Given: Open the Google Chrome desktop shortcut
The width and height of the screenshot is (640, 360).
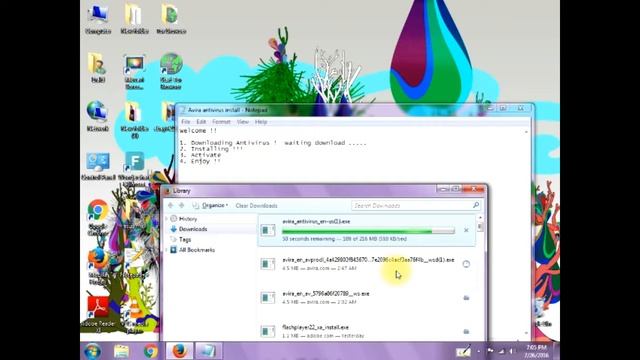Looking at the screenshot, I should 98,218.
